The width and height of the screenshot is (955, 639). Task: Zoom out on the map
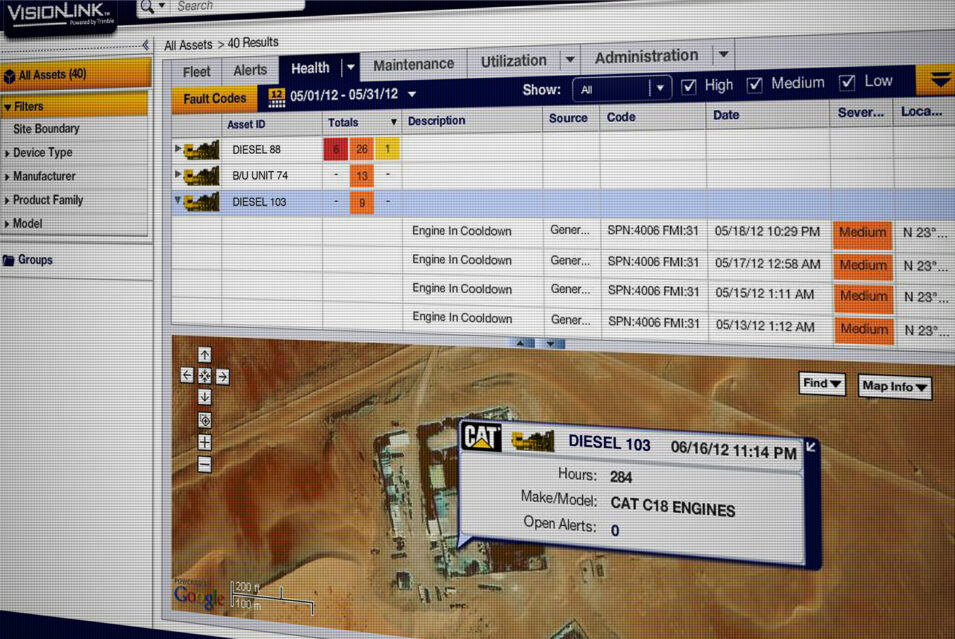pos(205,465)
